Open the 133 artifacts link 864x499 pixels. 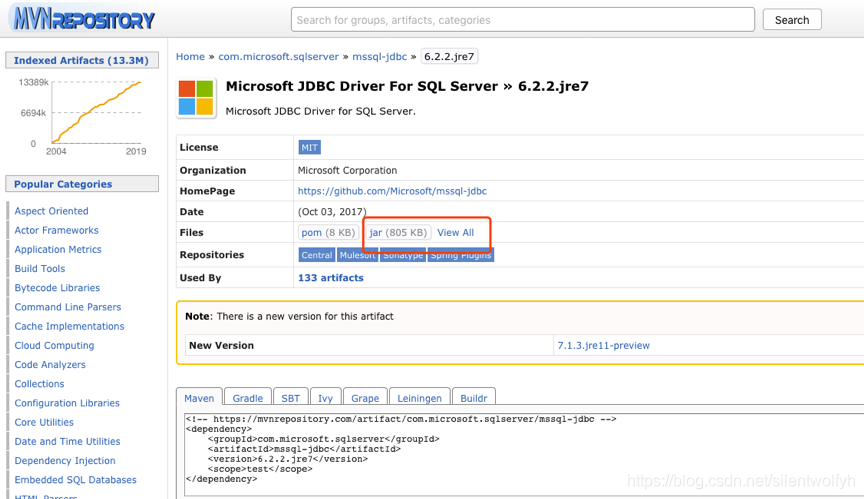[x=331, y=278]
